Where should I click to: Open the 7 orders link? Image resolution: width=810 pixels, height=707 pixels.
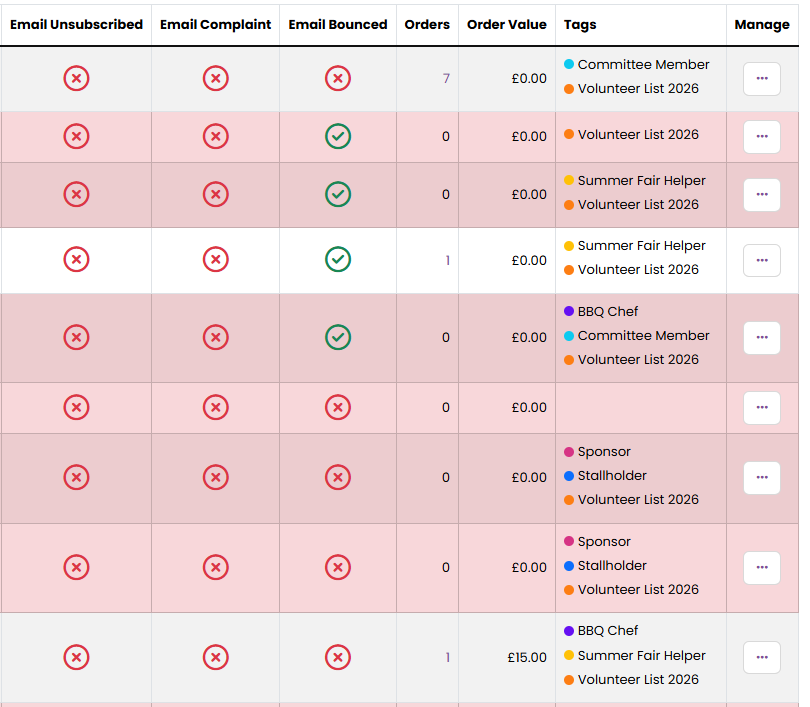[x=446, y=78]
